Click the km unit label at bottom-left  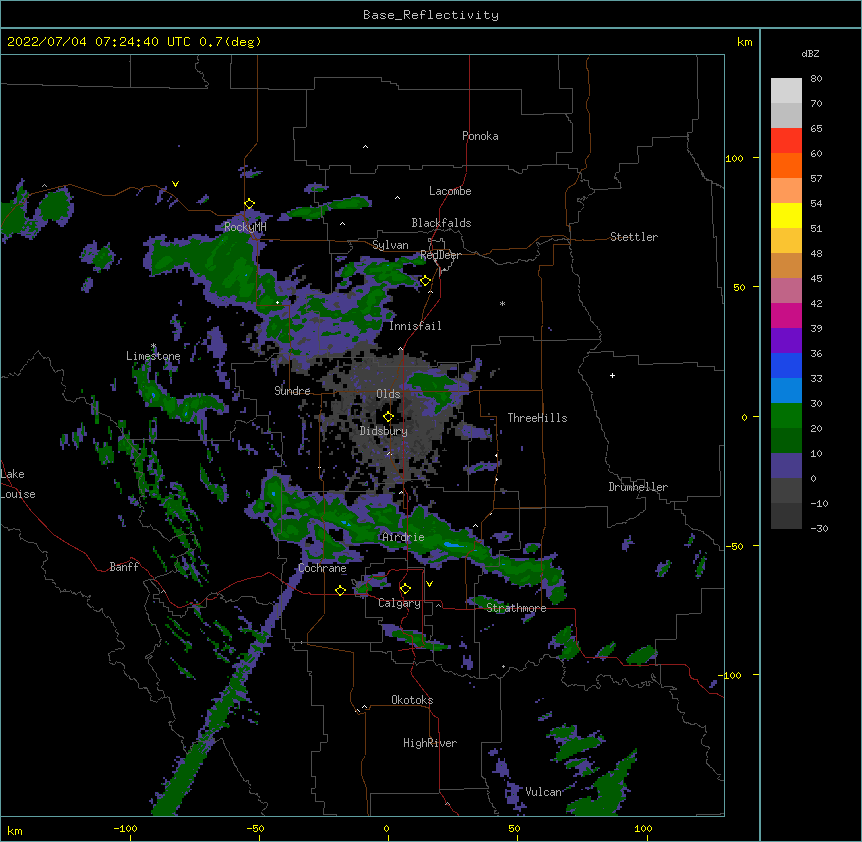coord(15,831)
